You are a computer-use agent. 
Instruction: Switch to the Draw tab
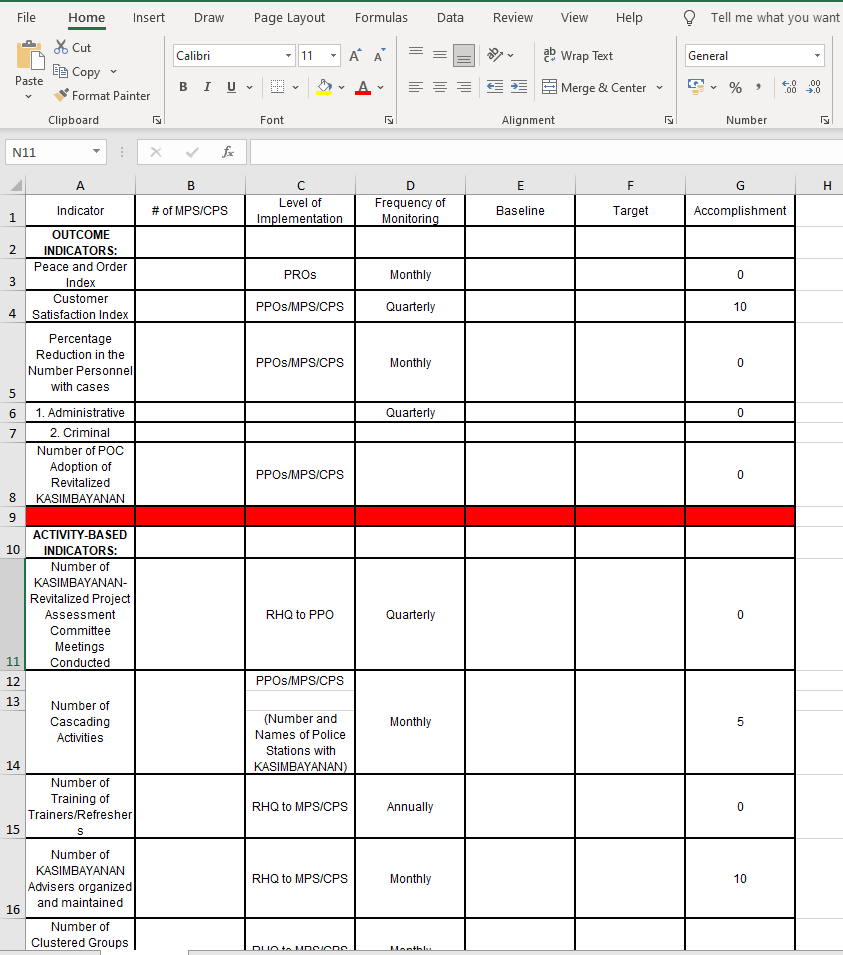click(209, 18)
